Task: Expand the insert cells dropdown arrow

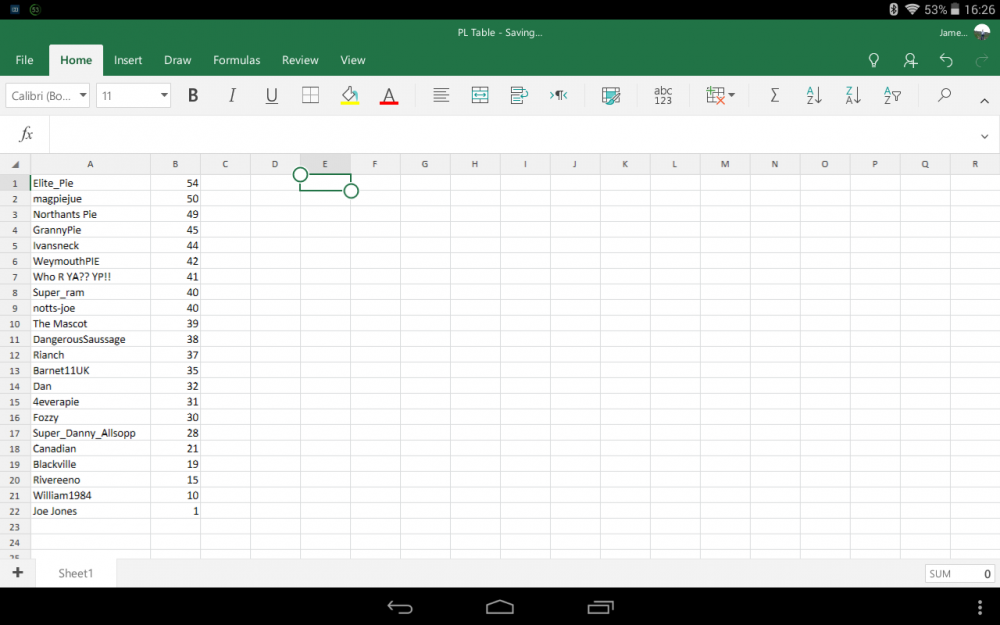Action: 733,95
